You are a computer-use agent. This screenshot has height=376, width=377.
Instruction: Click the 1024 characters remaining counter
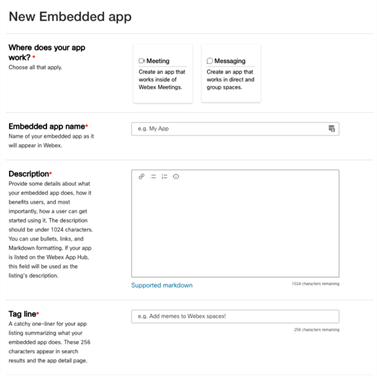click(x=315, y=284)
